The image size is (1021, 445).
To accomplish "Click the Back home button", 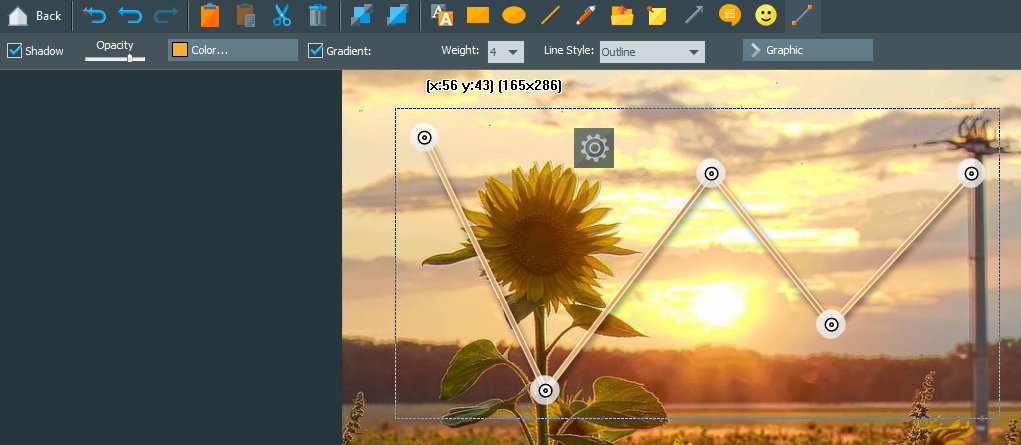I will 35,16.
